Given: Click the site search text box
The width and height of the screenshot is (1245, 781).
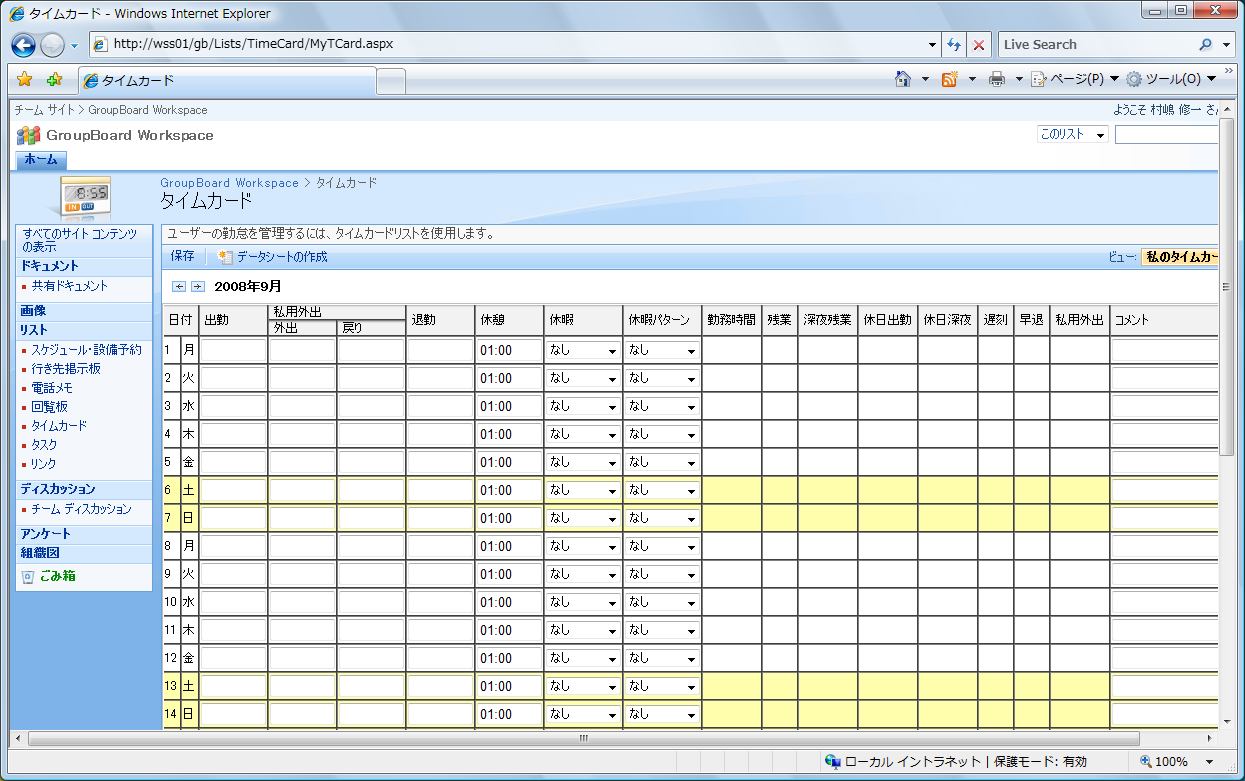Looking at the screenshot, I should pyautogui.click(x=1167, y=135).
